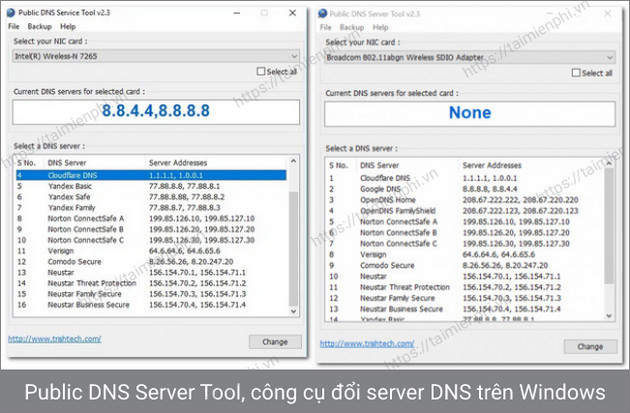Select Norton ConnectSafe A in left list
The width and height of the screenshot is (630, 413).
pyautogui.click(x=151, y=219)
